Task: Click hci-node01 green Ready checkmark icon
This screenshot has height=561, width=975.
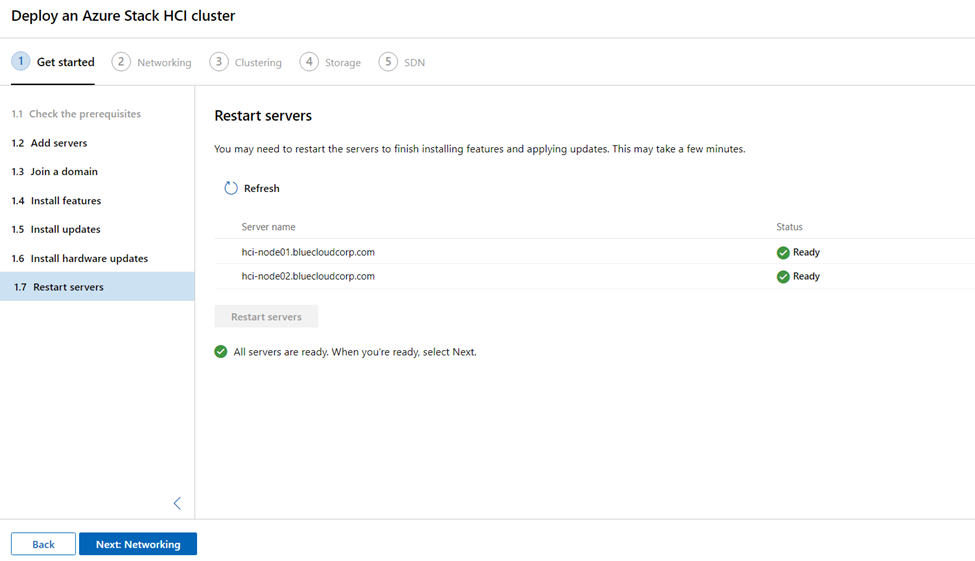Action: pyautogui.click(x=783, y=253)
